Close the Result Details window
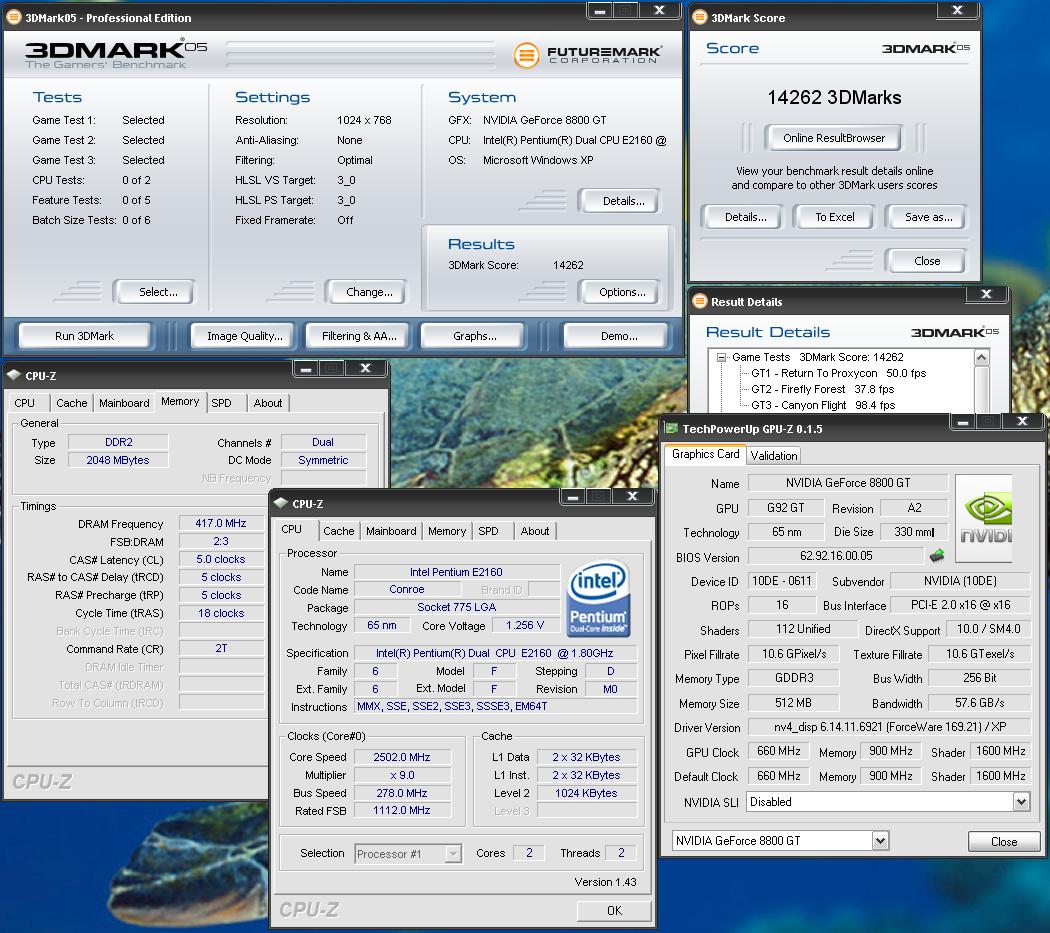This screenshot has width=1050, height=933. 986,293
